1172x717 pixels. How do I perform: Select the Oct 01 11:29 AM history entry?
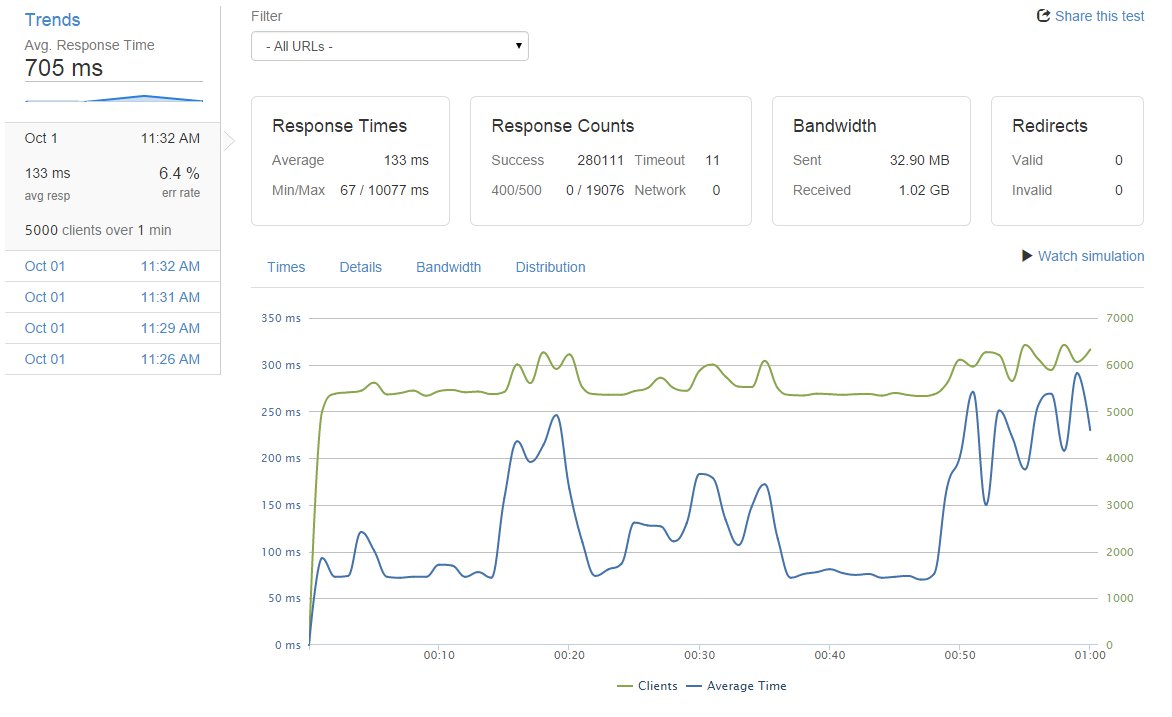(113, 328)
